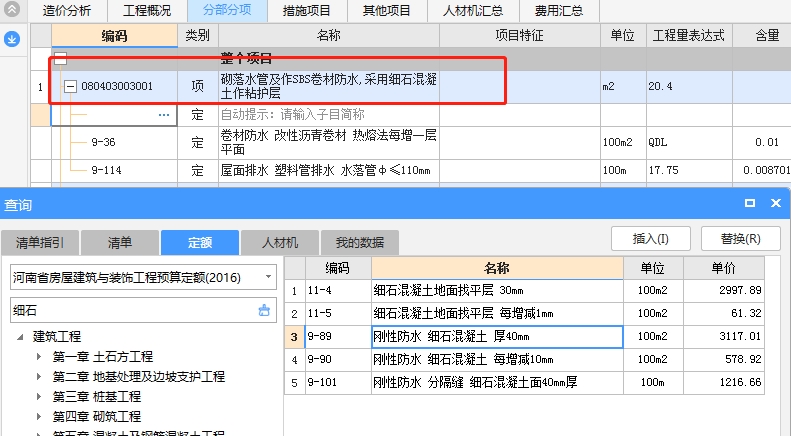The image size is (791, 436).
Task: Click 屋面排水 塑料管排水 name cell
Action: click(328, 171)
